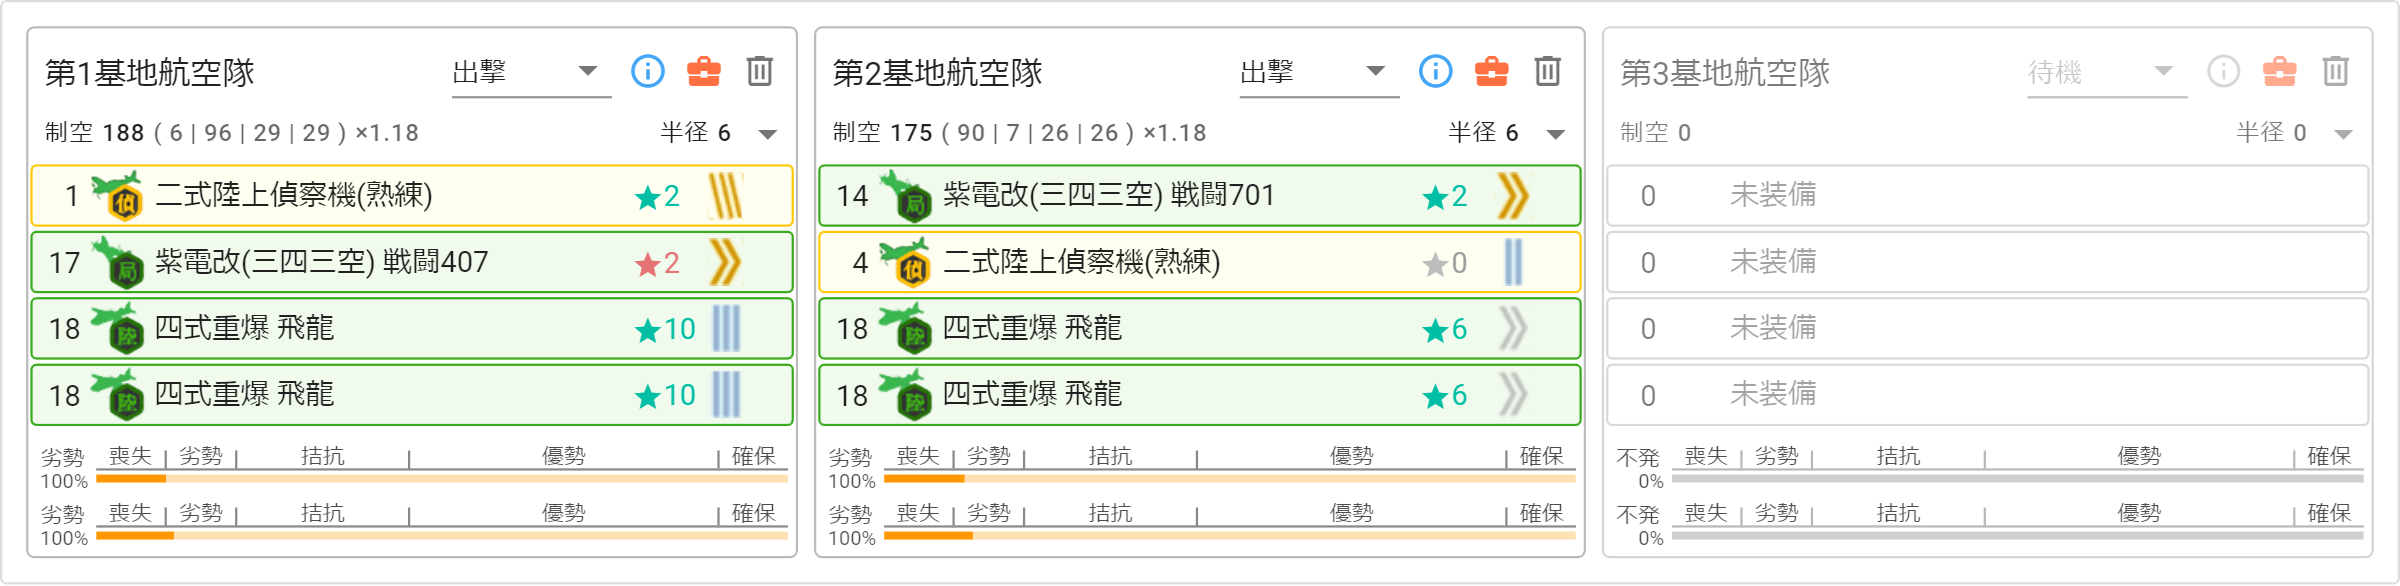Select the 二式陸上偵察機(熟練) row in 第1基地航空隊

[412, 195]
